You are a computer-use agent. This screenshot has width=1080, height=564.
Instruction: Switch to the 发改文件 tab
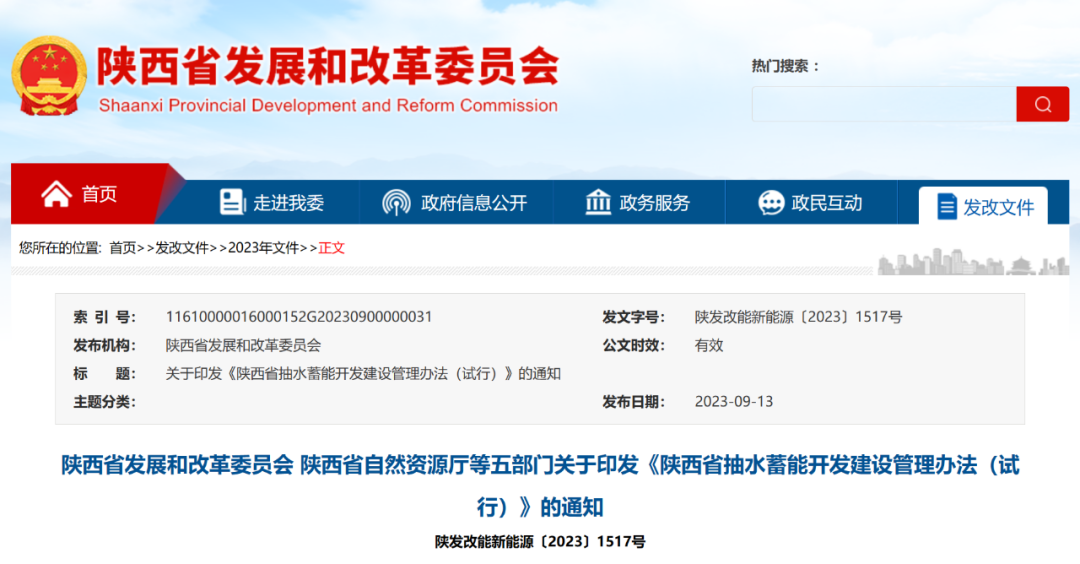pyautogui.click(x=998, y=207)
